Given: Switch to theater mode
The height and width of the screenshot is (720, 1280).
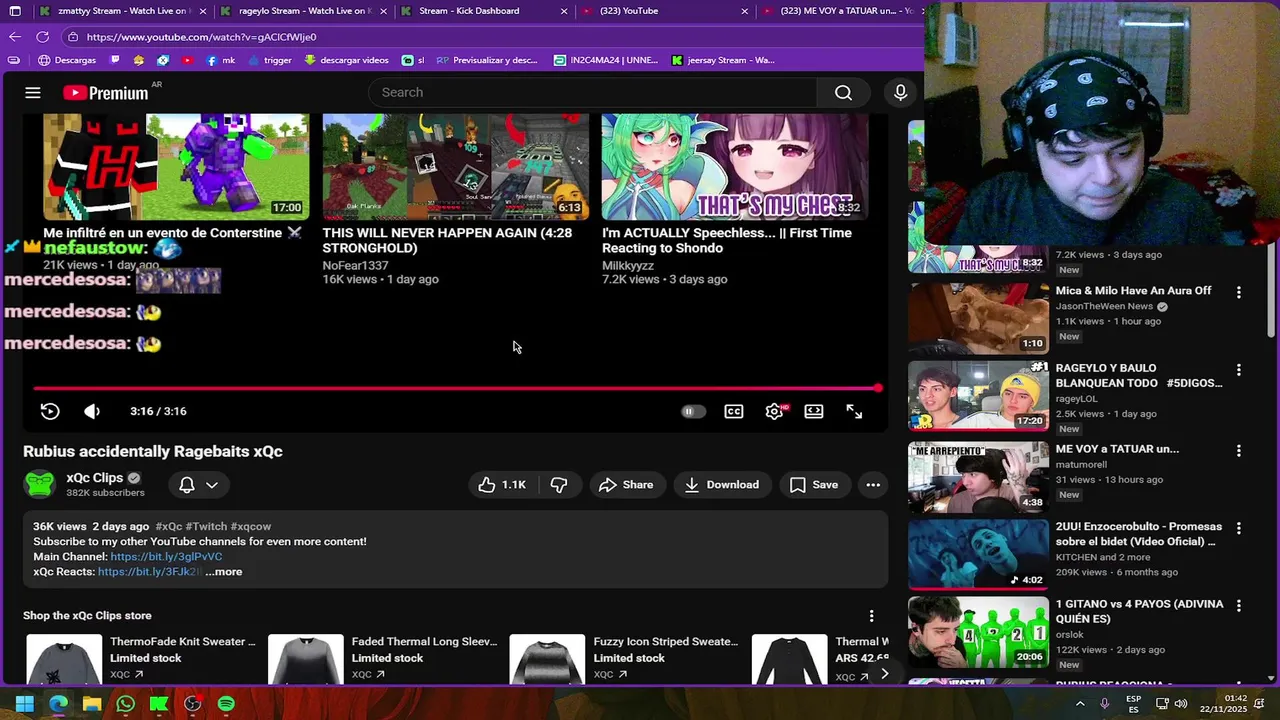Looking at the screenshot, I should pos(814,411).
